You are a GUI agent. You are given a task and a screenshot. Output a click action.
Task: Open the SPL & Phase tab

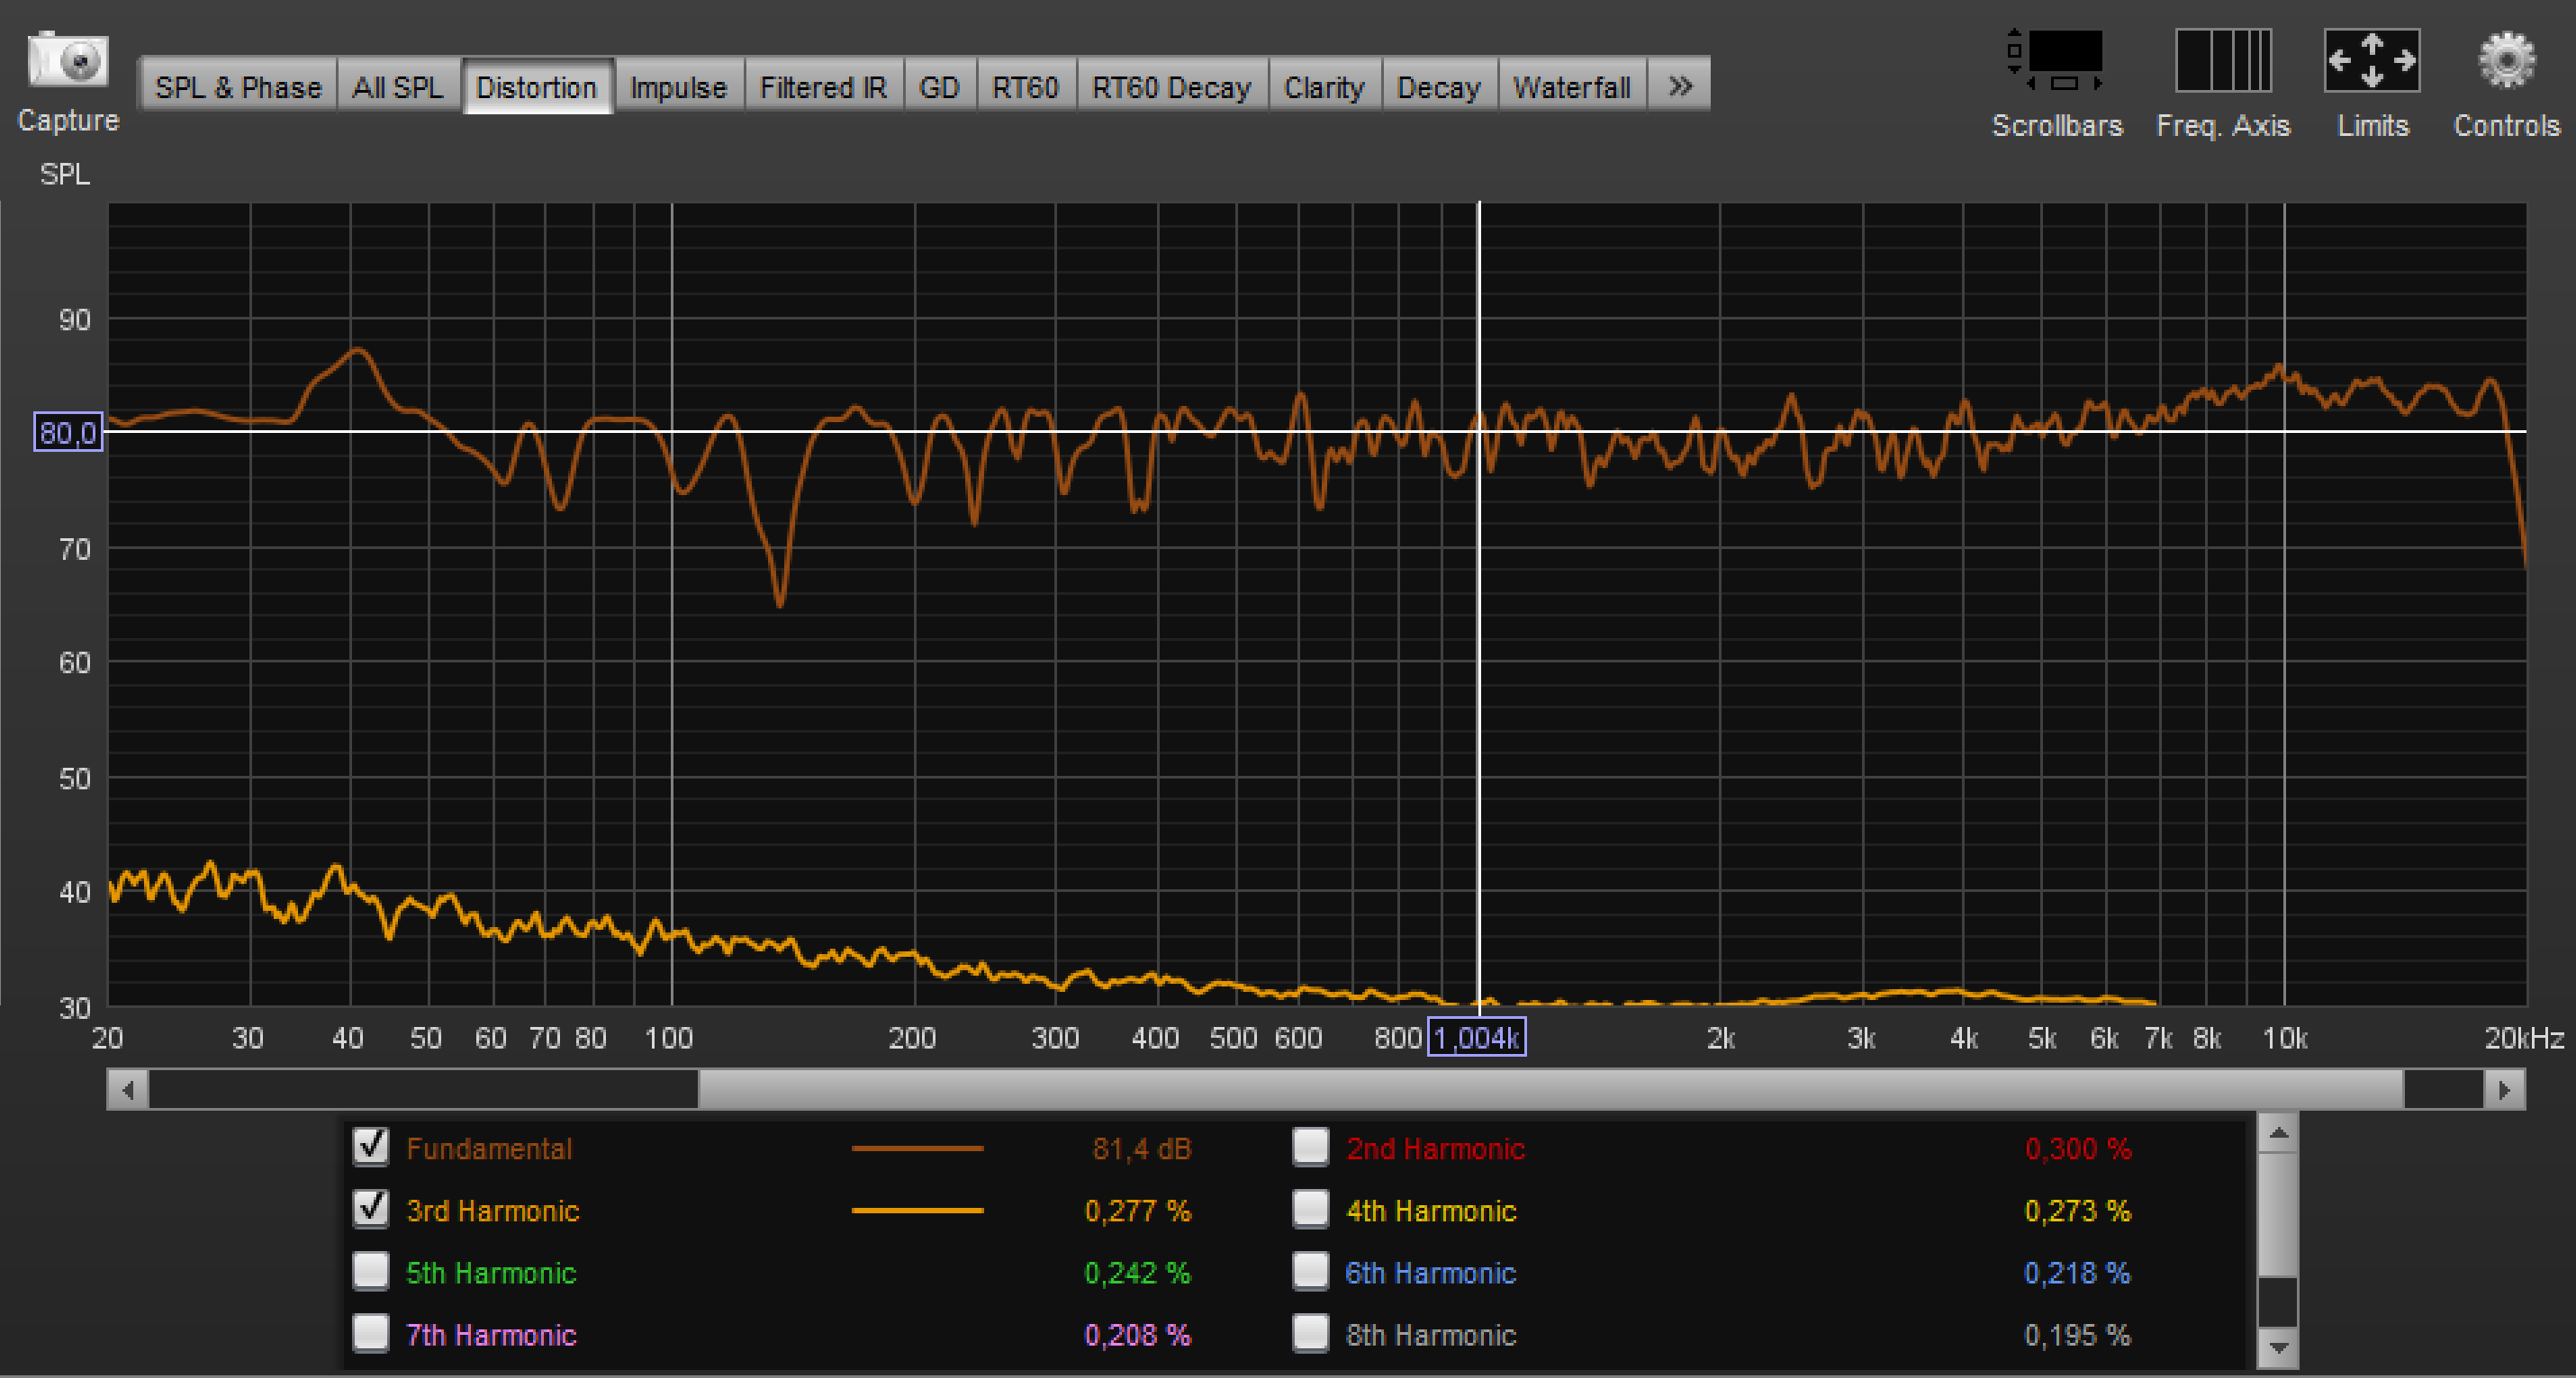[x=238, y=86]
